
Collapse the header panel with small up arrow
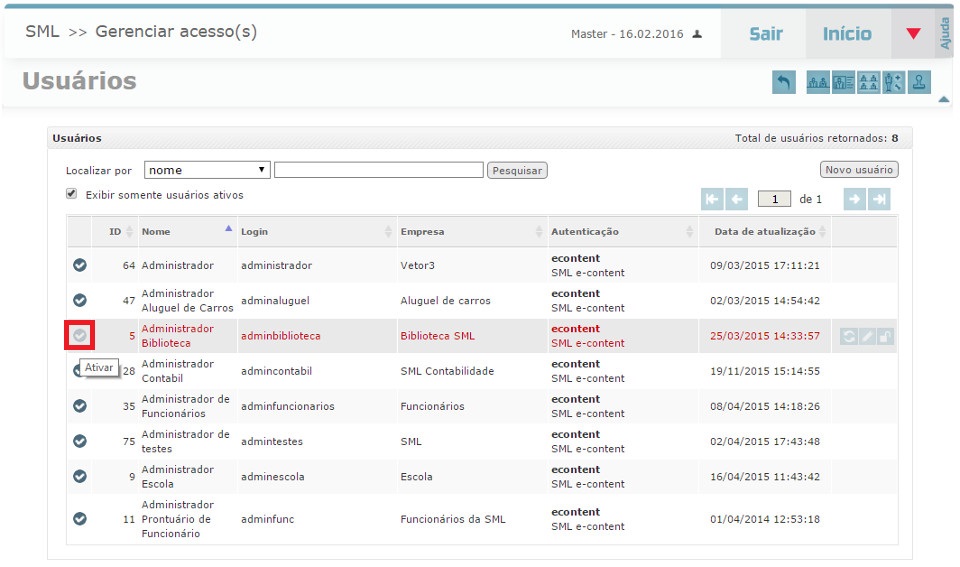tap(943, 99)
